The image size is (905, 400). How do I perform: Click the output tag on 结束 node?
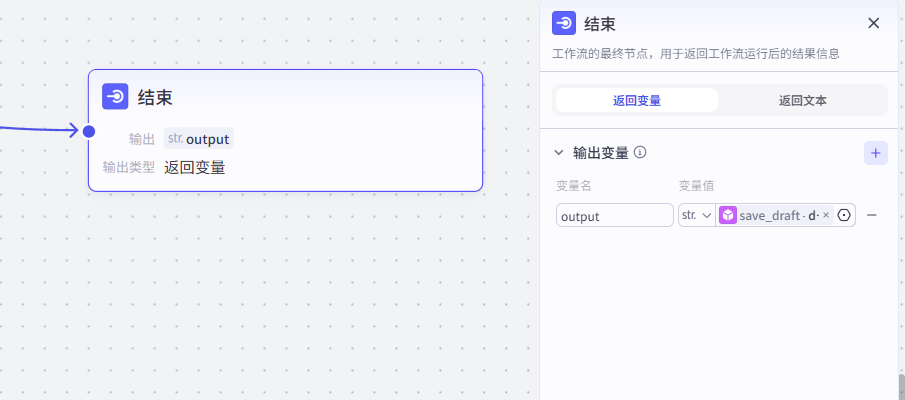coord(199,139)
